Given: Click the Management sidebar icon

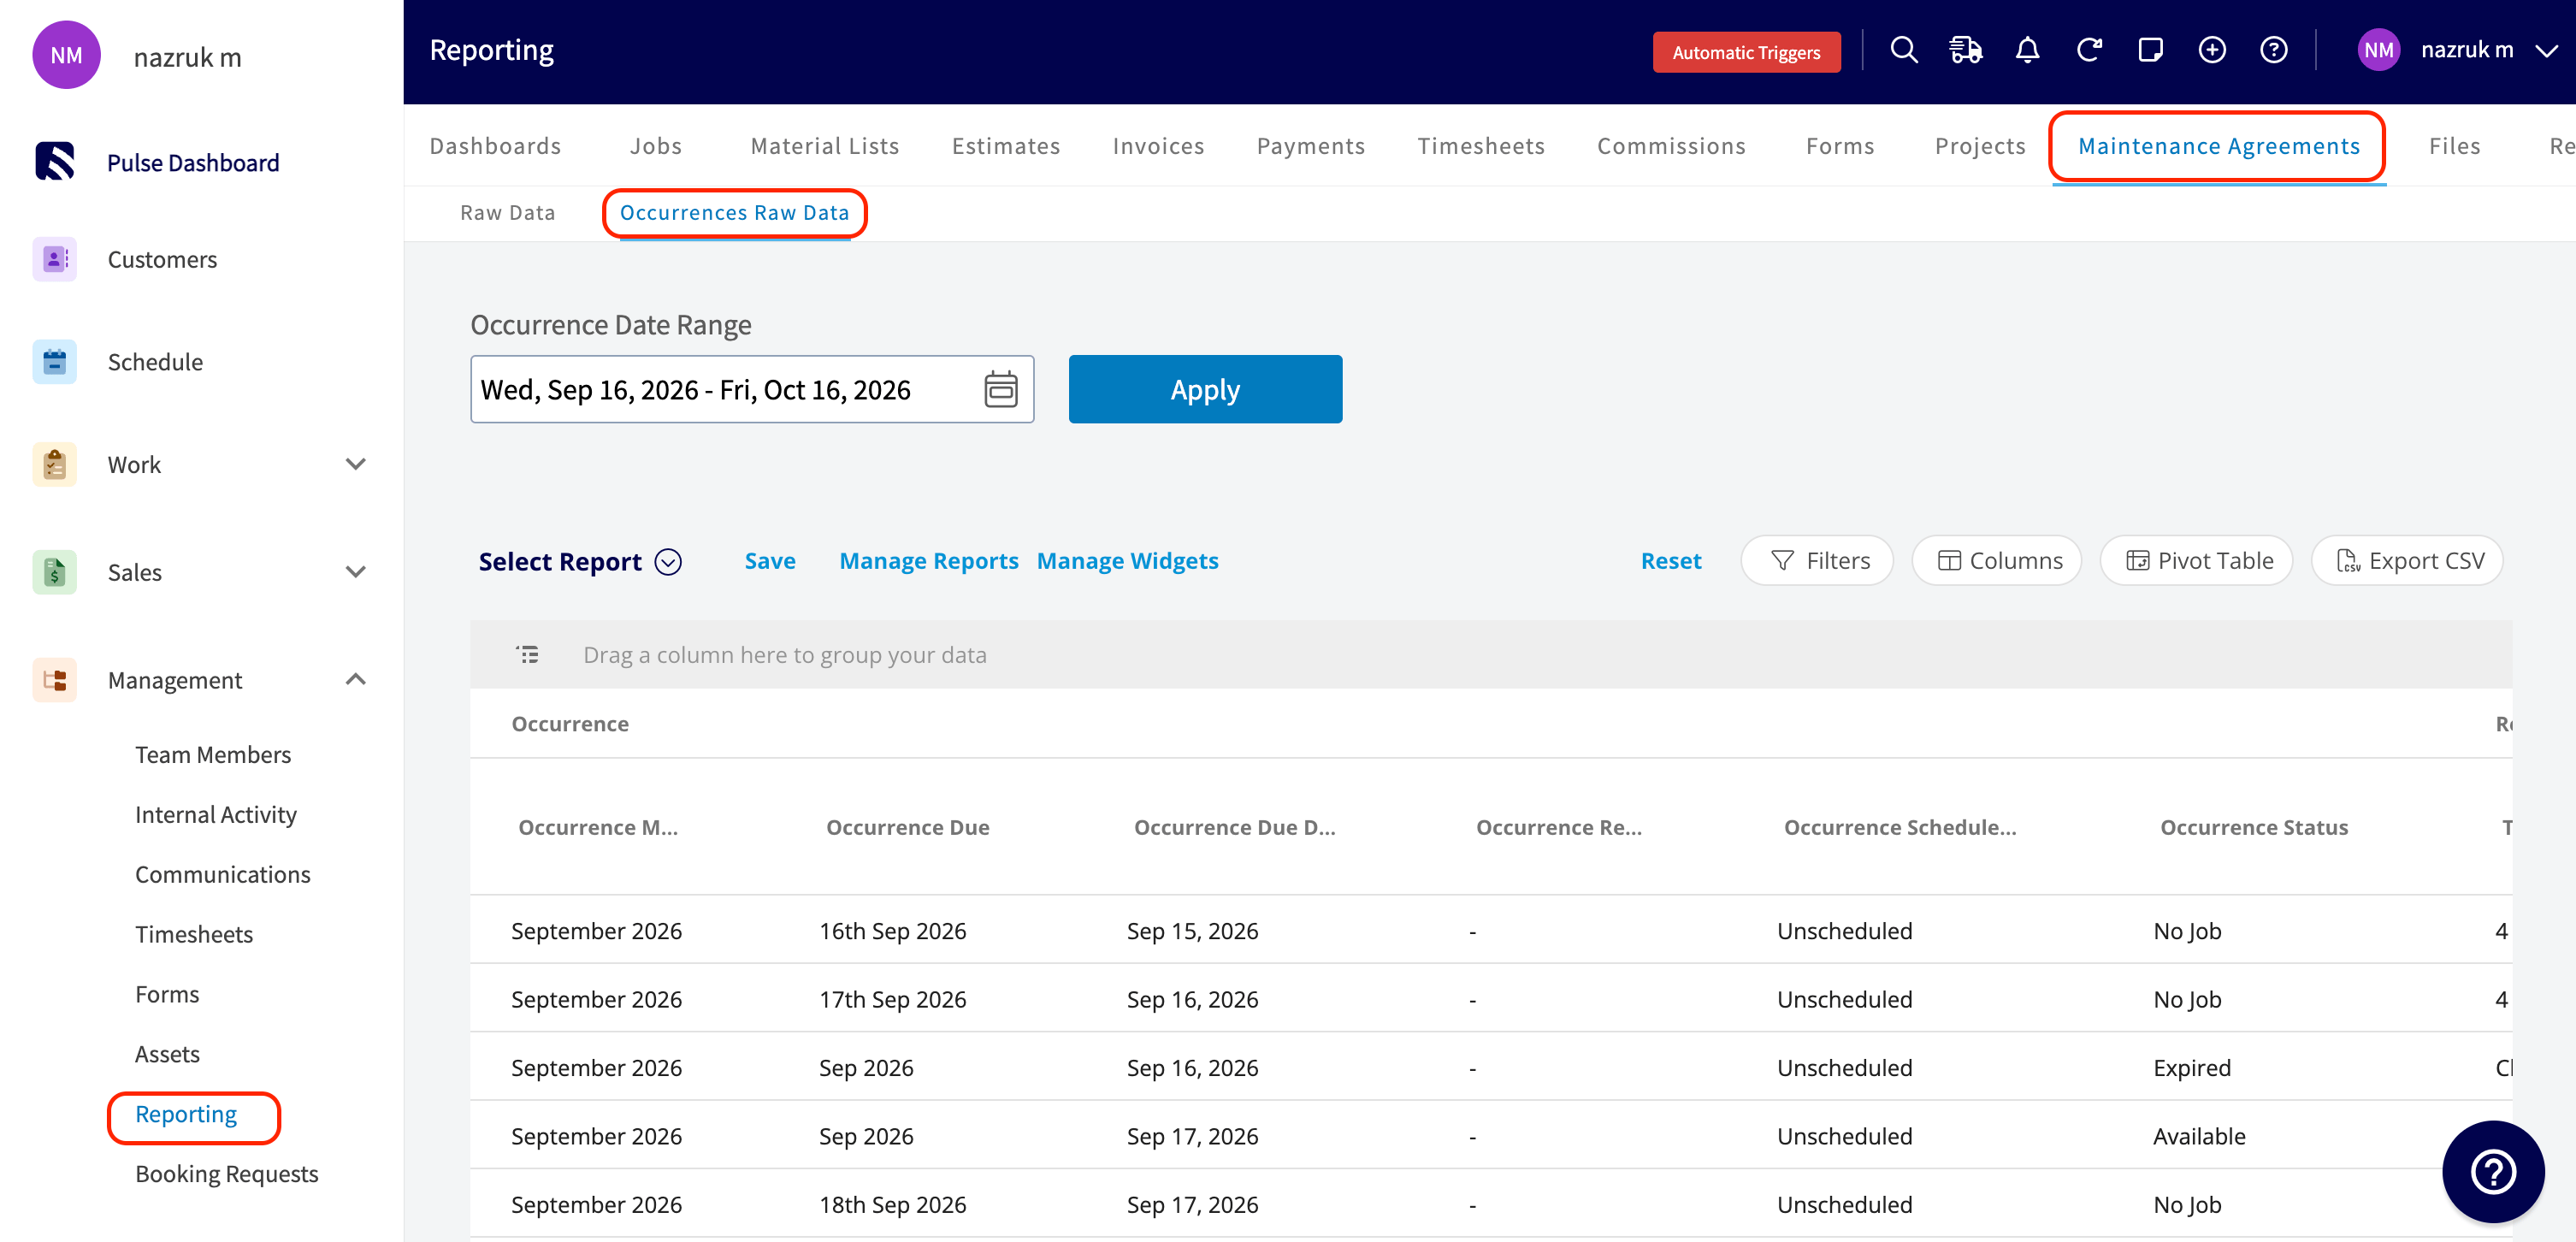Looking at the screenshot, I should click(x=55, y=680).
